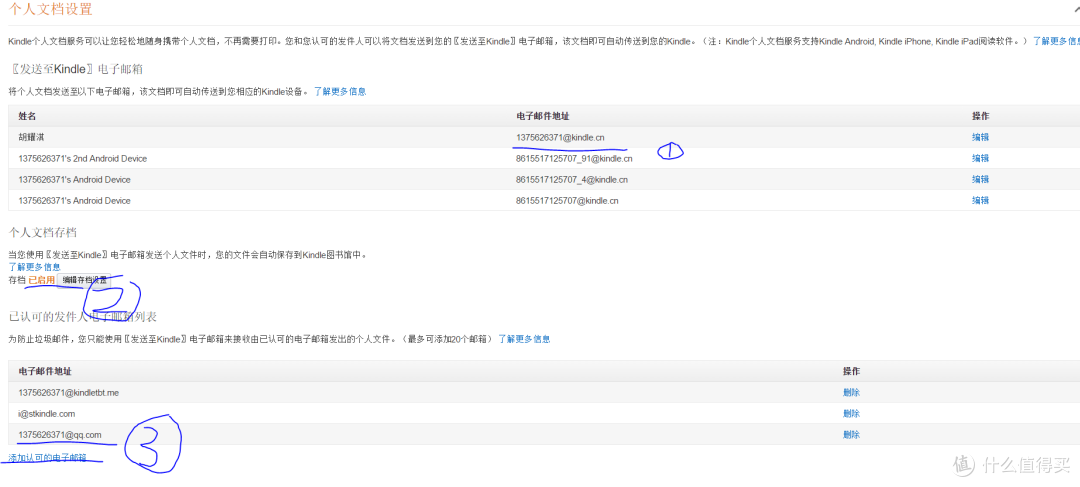This screenshot has height=487, width=1080.
Task: Select the address 8615517125707@kindle.cn
Action: coord(567,200)
